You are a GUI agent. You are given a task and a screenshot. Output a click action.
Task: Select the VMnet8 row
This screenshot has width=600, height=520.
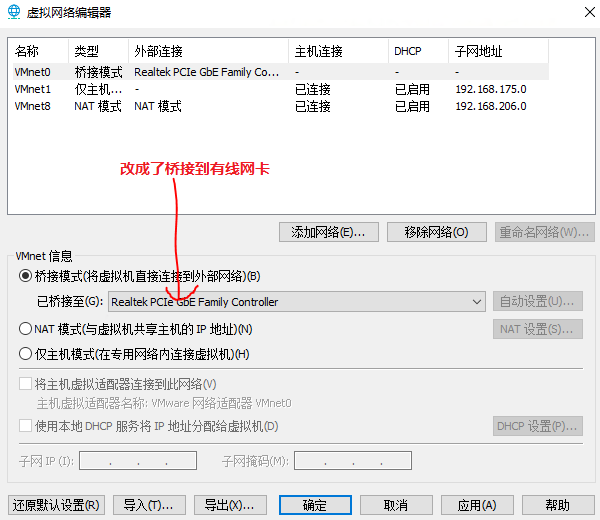point(281,106)
